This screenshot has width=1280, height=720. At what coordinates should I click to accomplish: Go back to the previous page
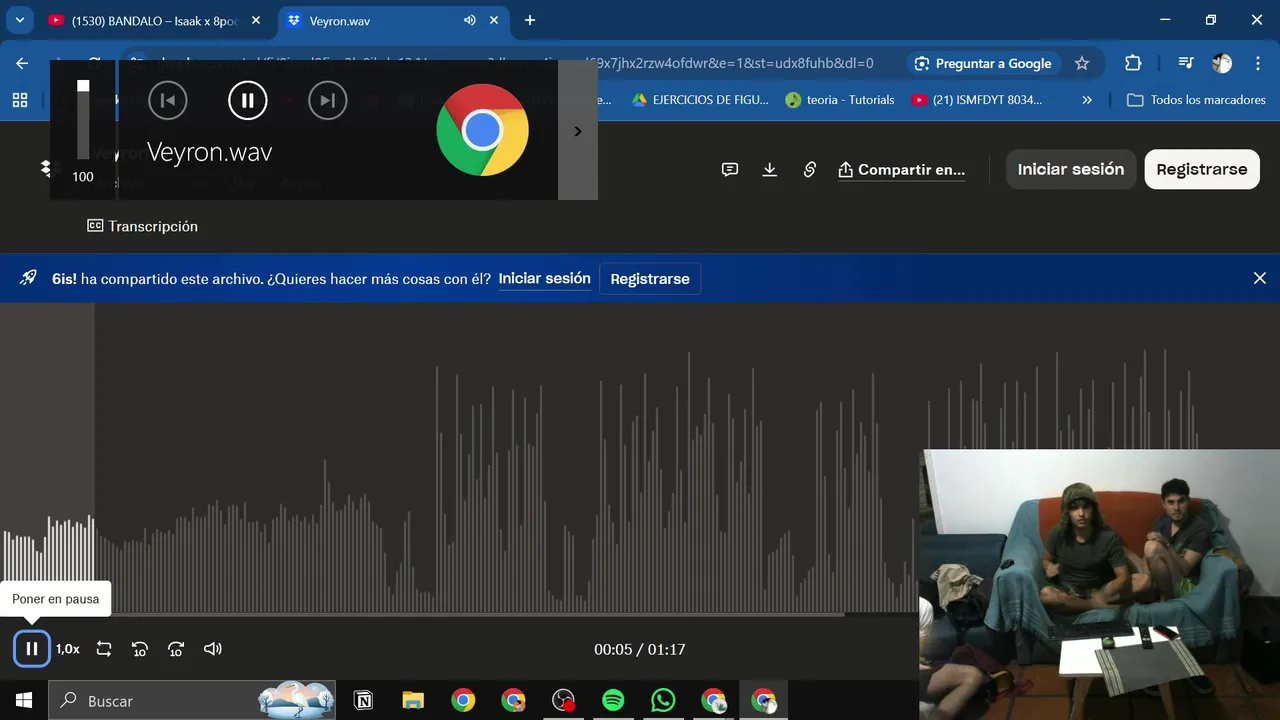(x=22, y=63)
